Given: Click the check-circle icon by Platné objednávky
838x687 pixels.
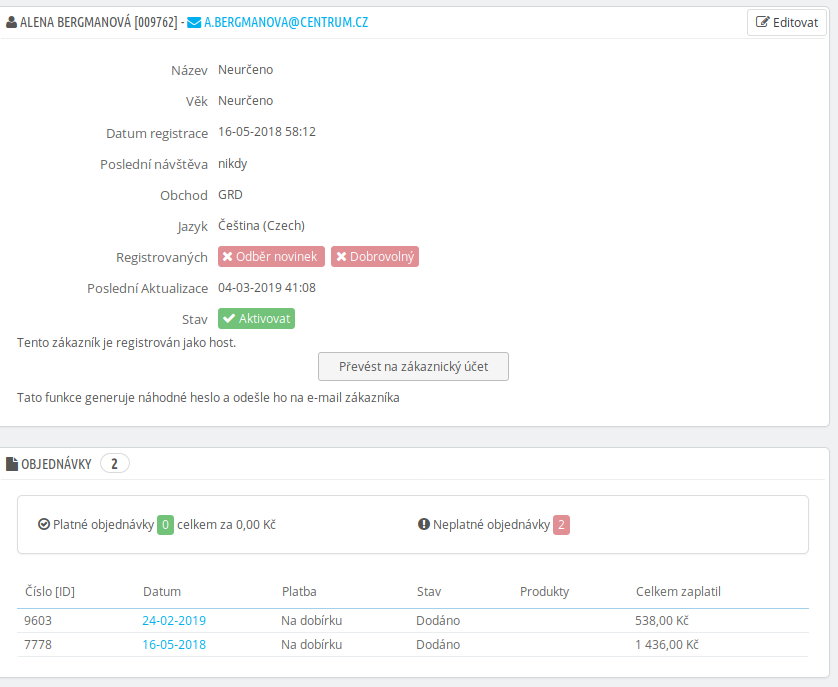Looking at the screenshot, I should [43, 524].
